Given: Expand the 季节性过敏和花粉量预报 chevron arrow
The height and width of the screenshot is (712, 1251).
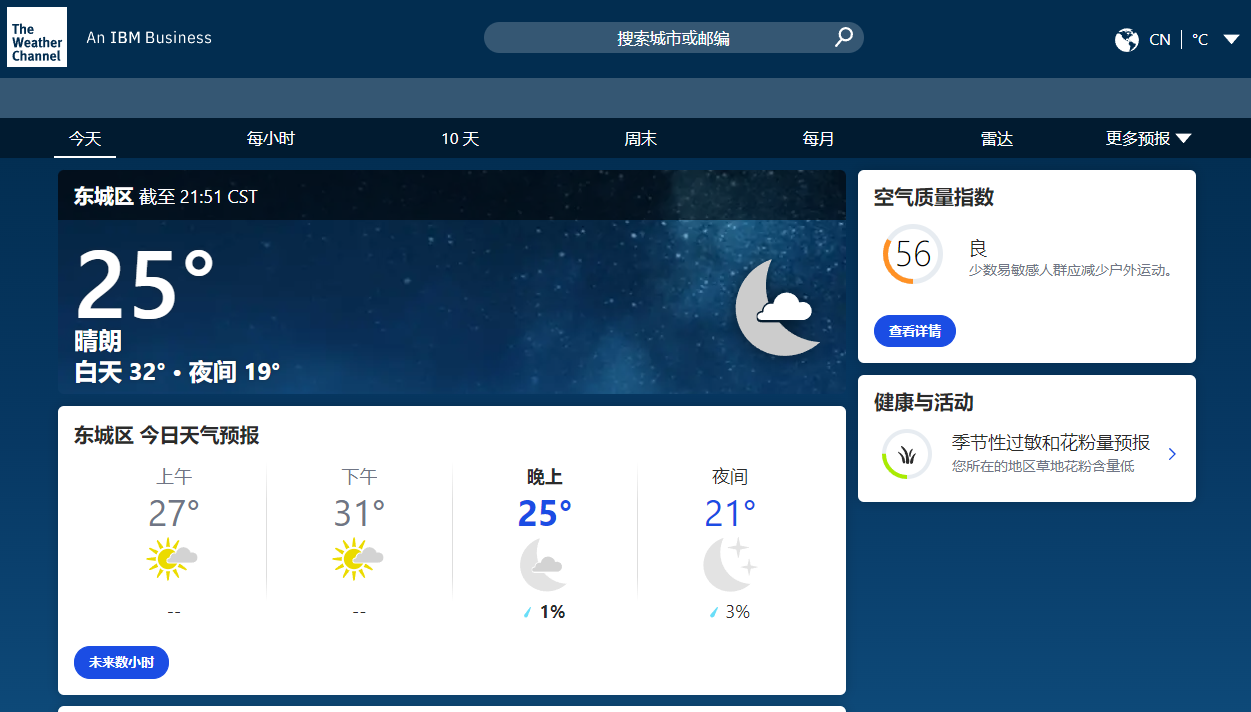Looking at the screenshot, I should coord(1172,453).
